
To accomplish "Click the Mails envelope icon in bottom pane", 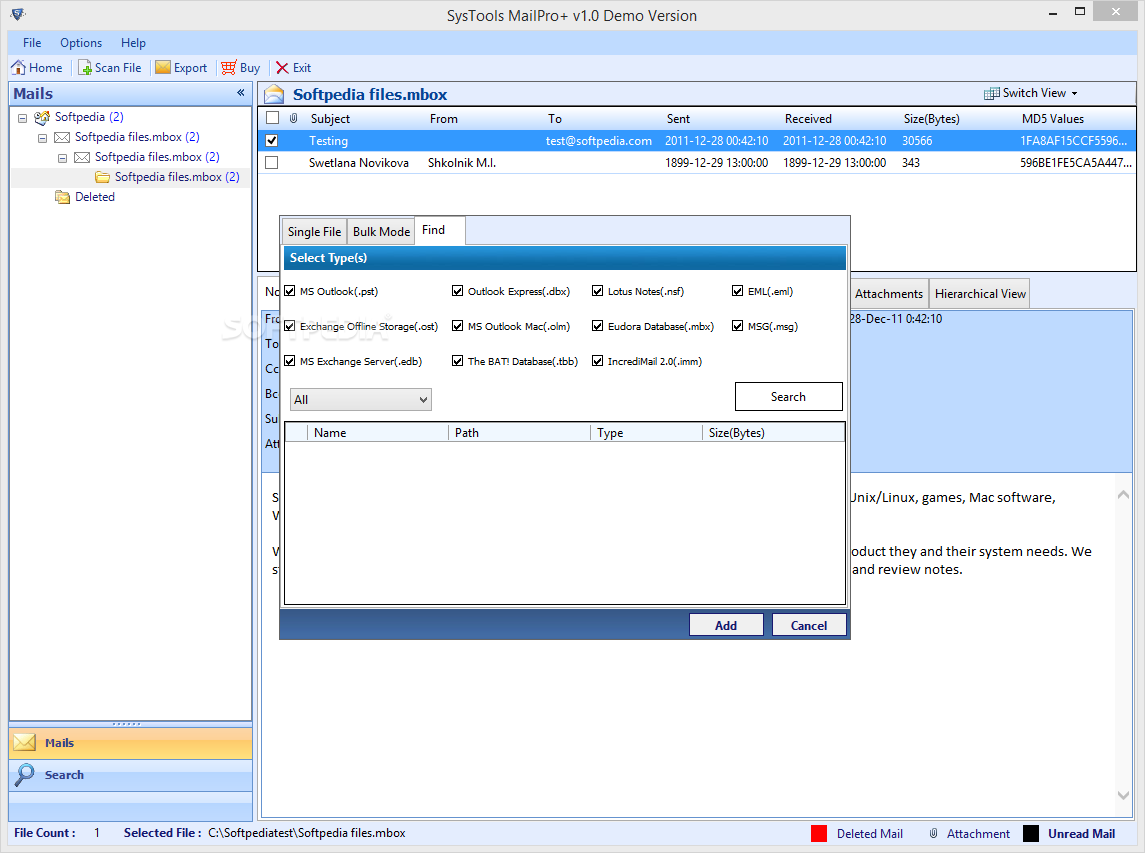I will click(24, 743).
